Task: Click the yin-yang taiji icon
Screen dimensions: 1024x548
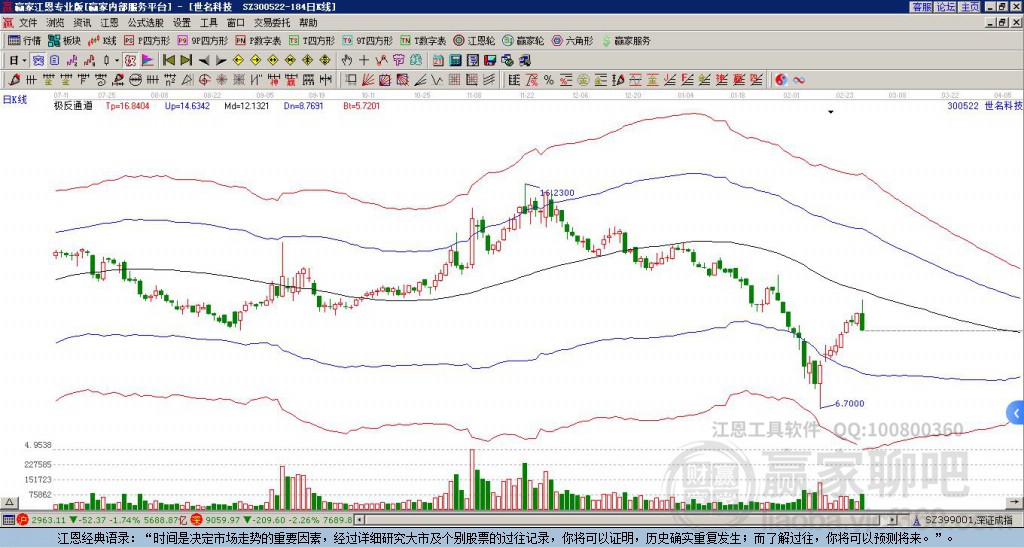Action: coord(781,80)
